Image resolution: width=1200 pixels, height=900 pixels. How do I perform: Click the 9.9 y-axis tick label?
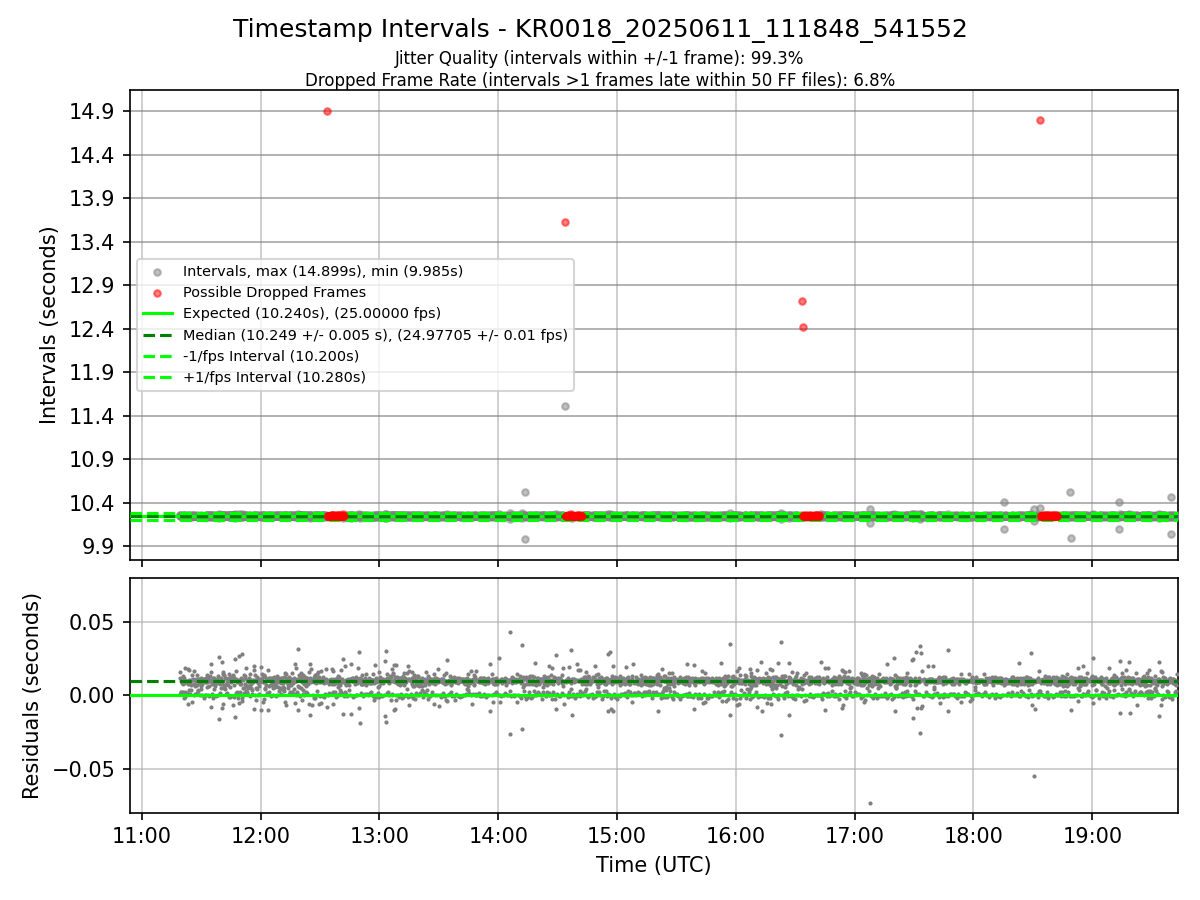[x=96, y=547]
